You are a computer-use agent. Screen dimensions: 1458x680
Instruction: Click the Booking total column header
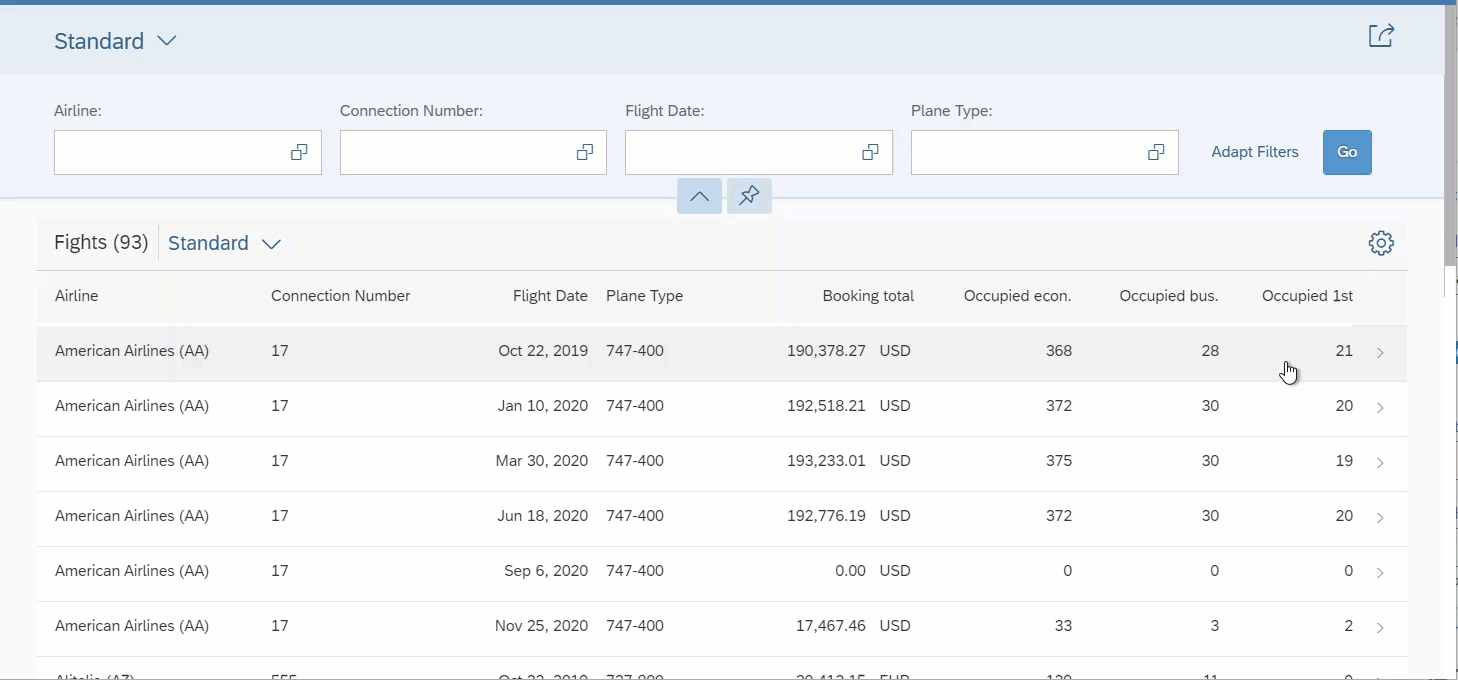click(867, 296)
